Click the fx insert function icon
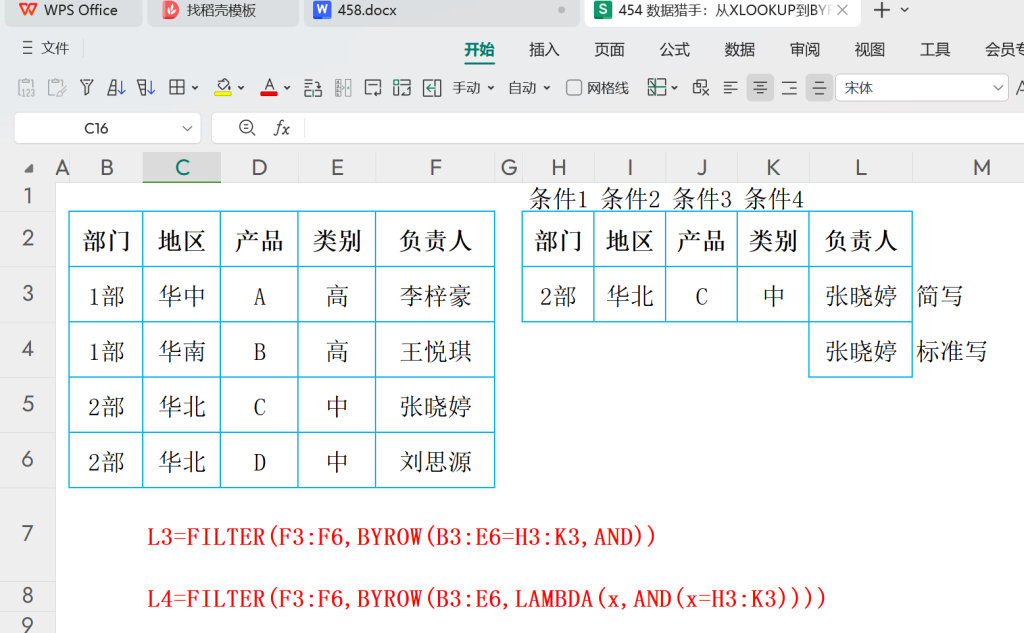This screenshot has height=633, width=1024. (281, 128)
